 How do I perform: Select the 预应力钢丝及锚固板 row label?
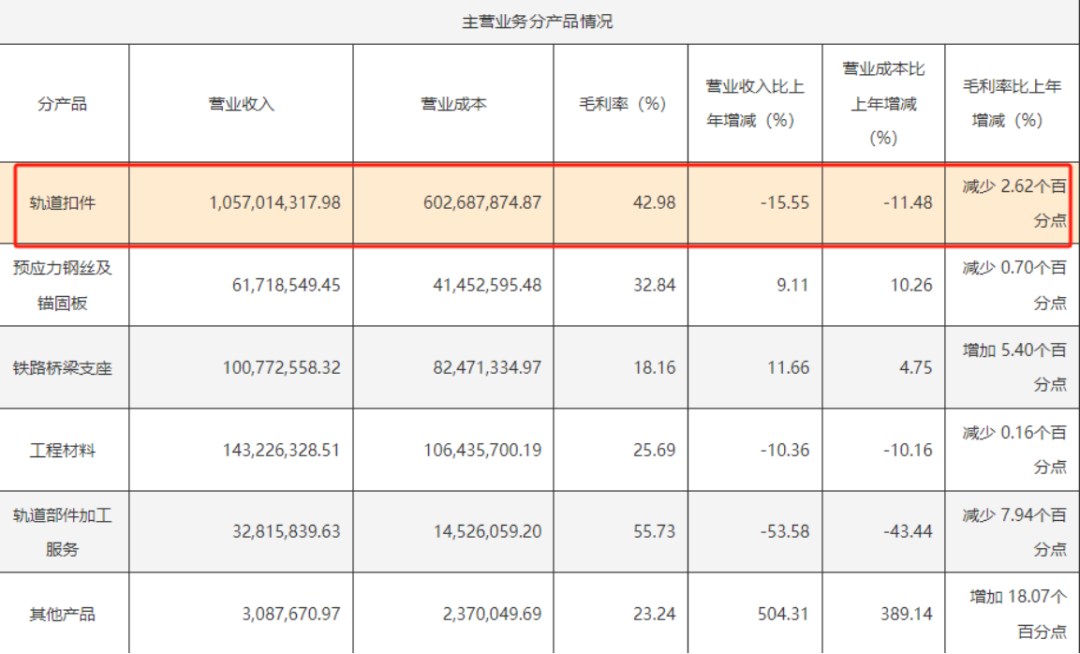pyautogui.click(x=63, y=285)
